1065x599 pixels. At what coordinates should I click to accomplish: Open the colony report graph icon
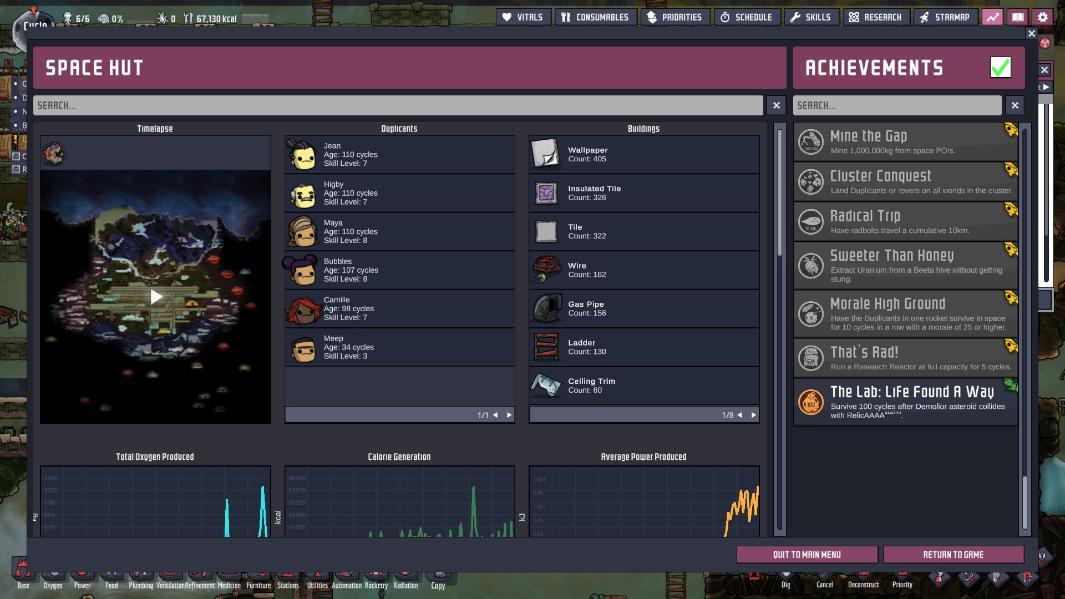(x=992, y=17)
